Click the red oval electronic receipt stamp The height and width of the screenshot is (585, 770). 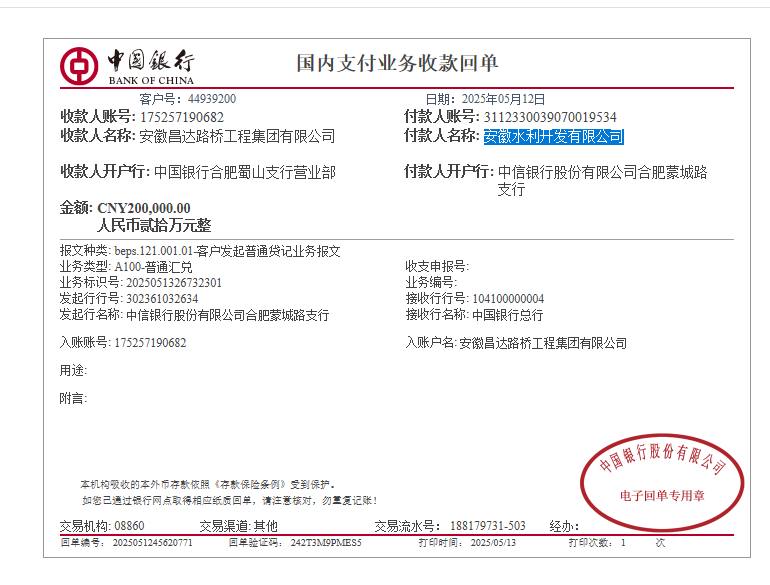point(661,479)
